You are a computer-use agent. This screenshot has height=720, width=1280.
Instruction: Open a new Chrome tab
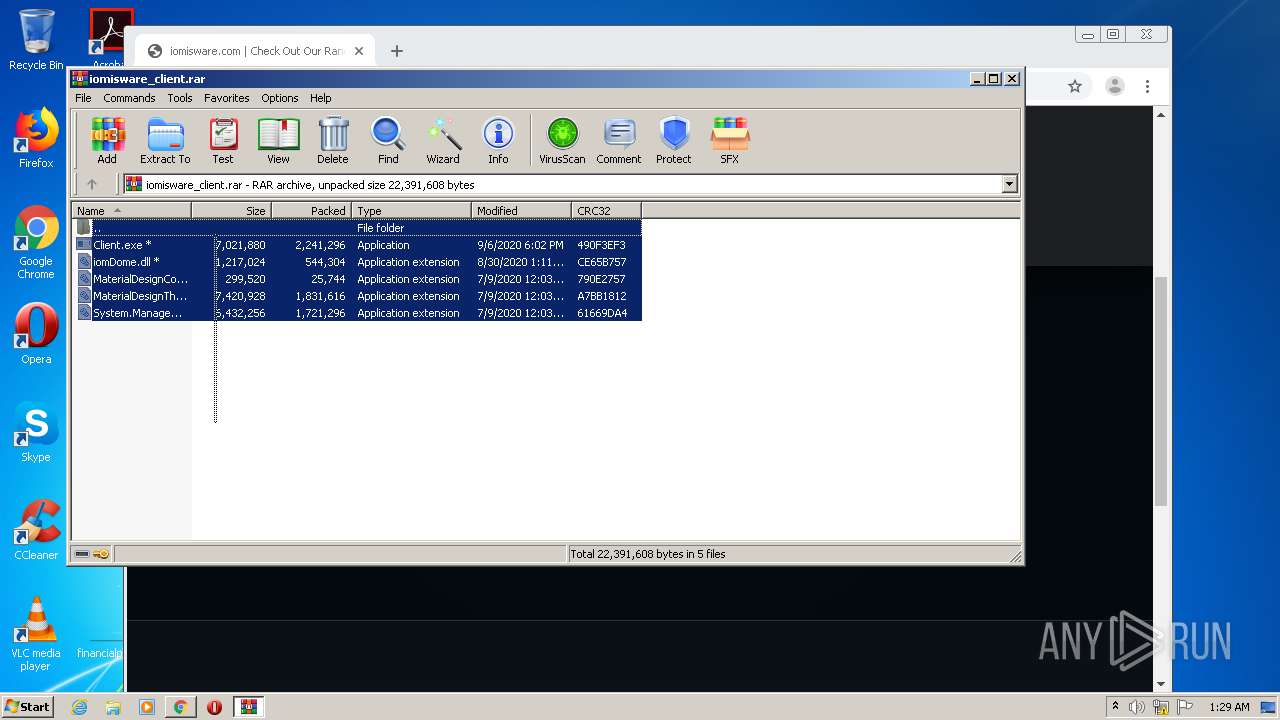pos(397,51)
